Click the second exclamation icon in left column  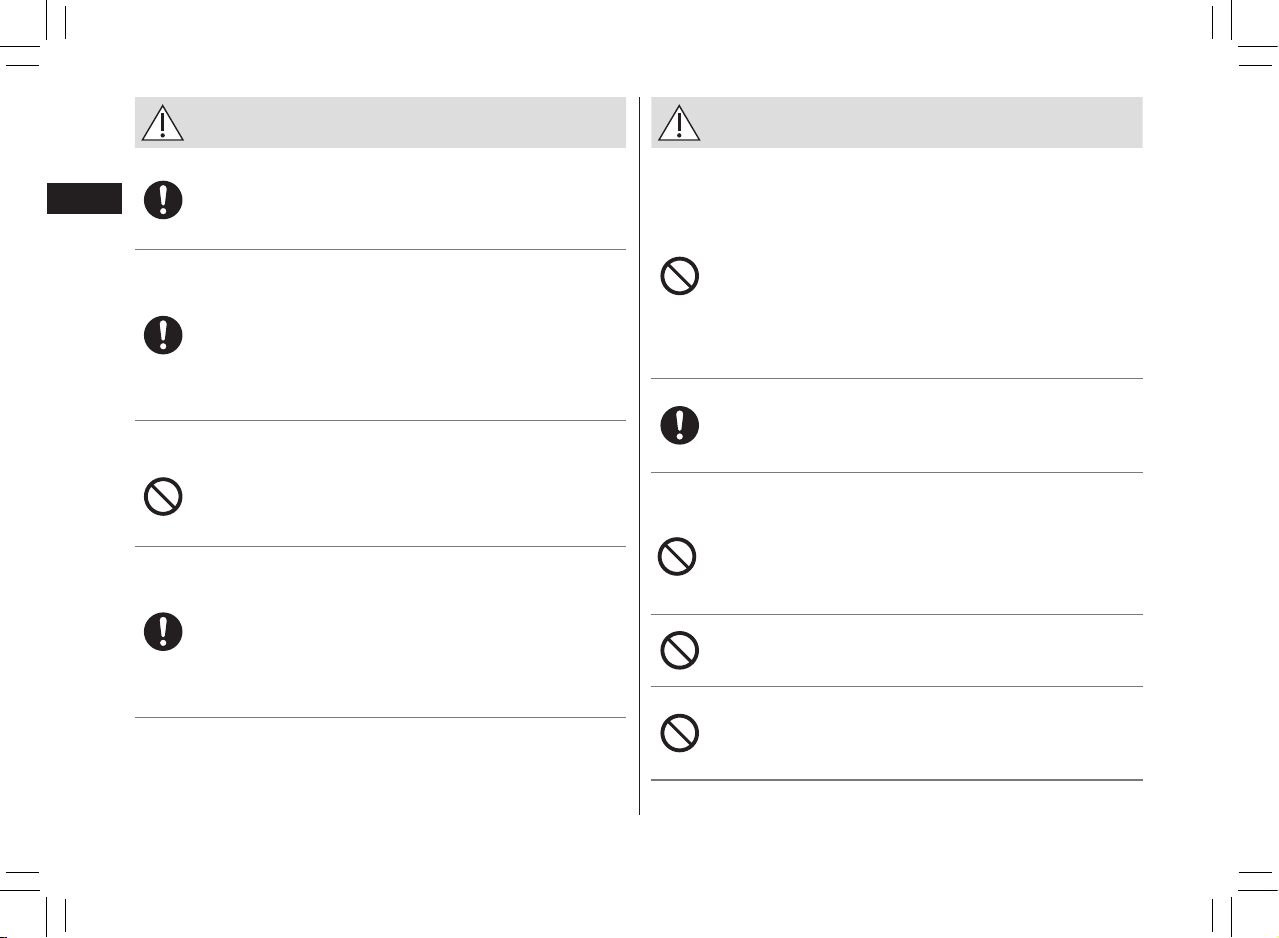163,334
